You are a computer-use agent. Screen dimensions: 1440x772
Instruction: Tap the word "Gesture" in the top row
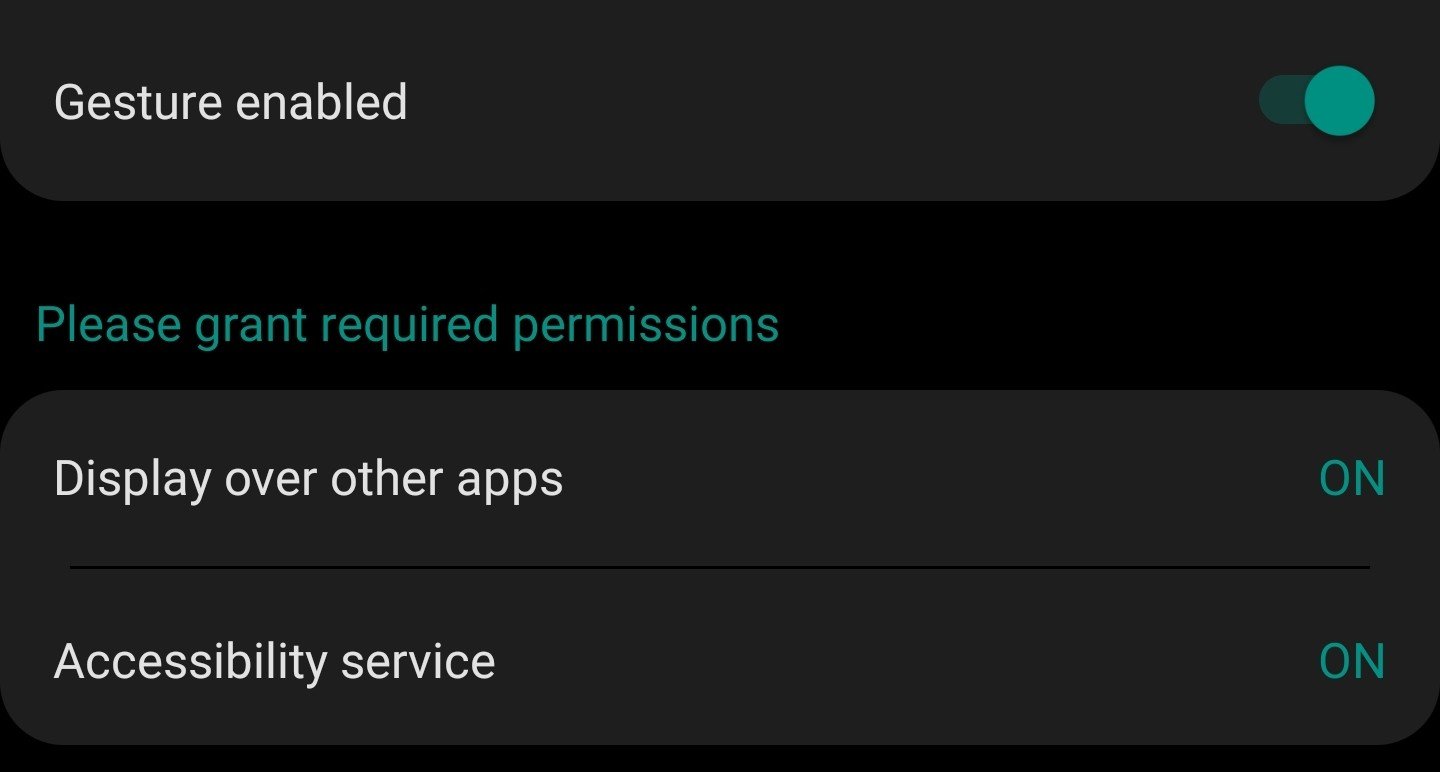coord(138,102)
